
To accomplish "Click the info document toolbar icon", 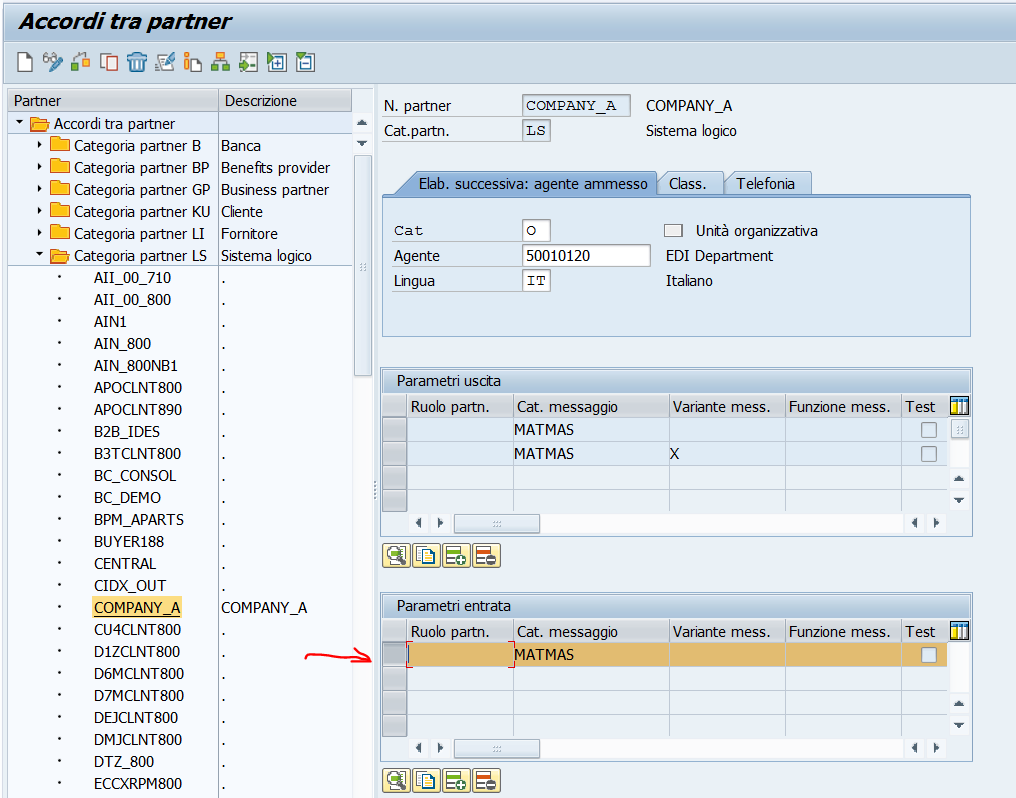I will [192, 62].
